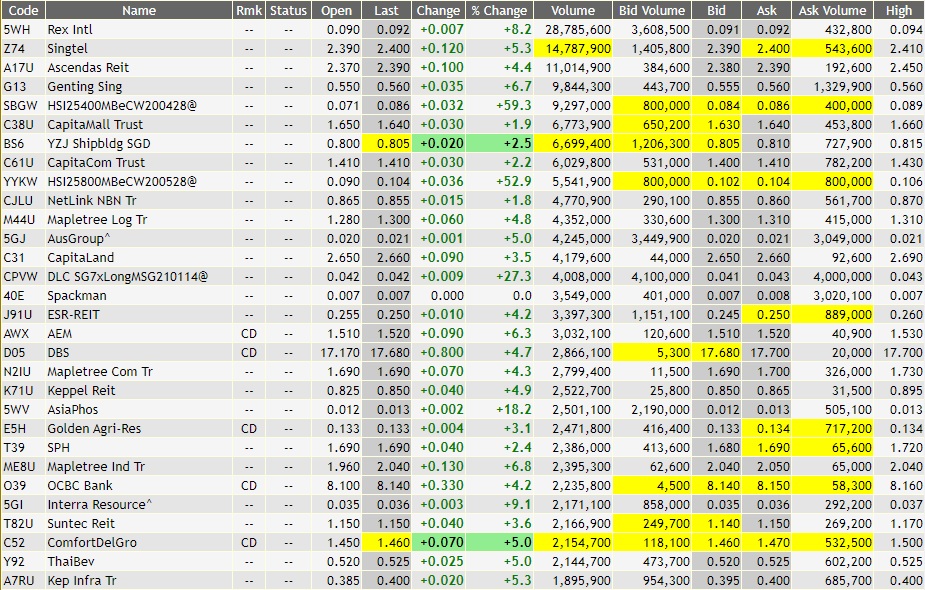Select the AEM stock name
The width and height of the screenshot is (925, 590).
click(x=60, y=333)
